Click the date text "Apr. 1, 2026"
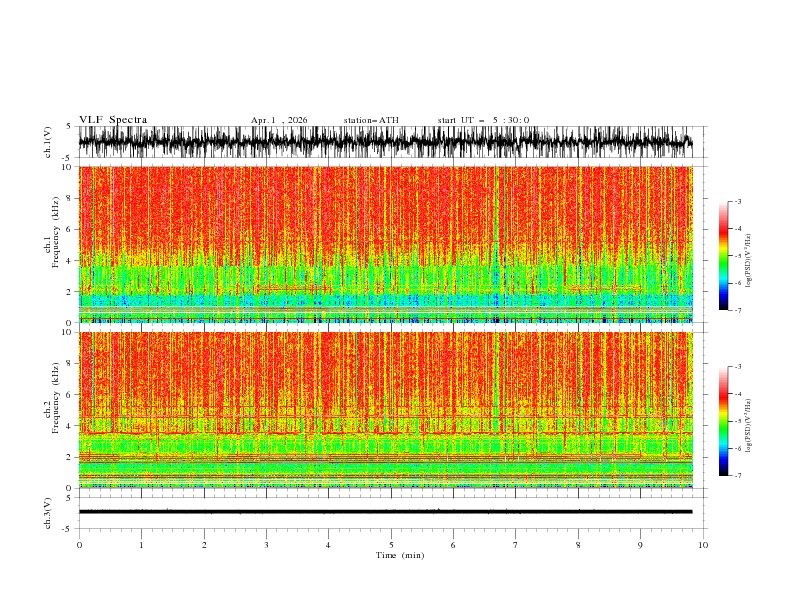The image size is (792, 612). pos(279,120)
